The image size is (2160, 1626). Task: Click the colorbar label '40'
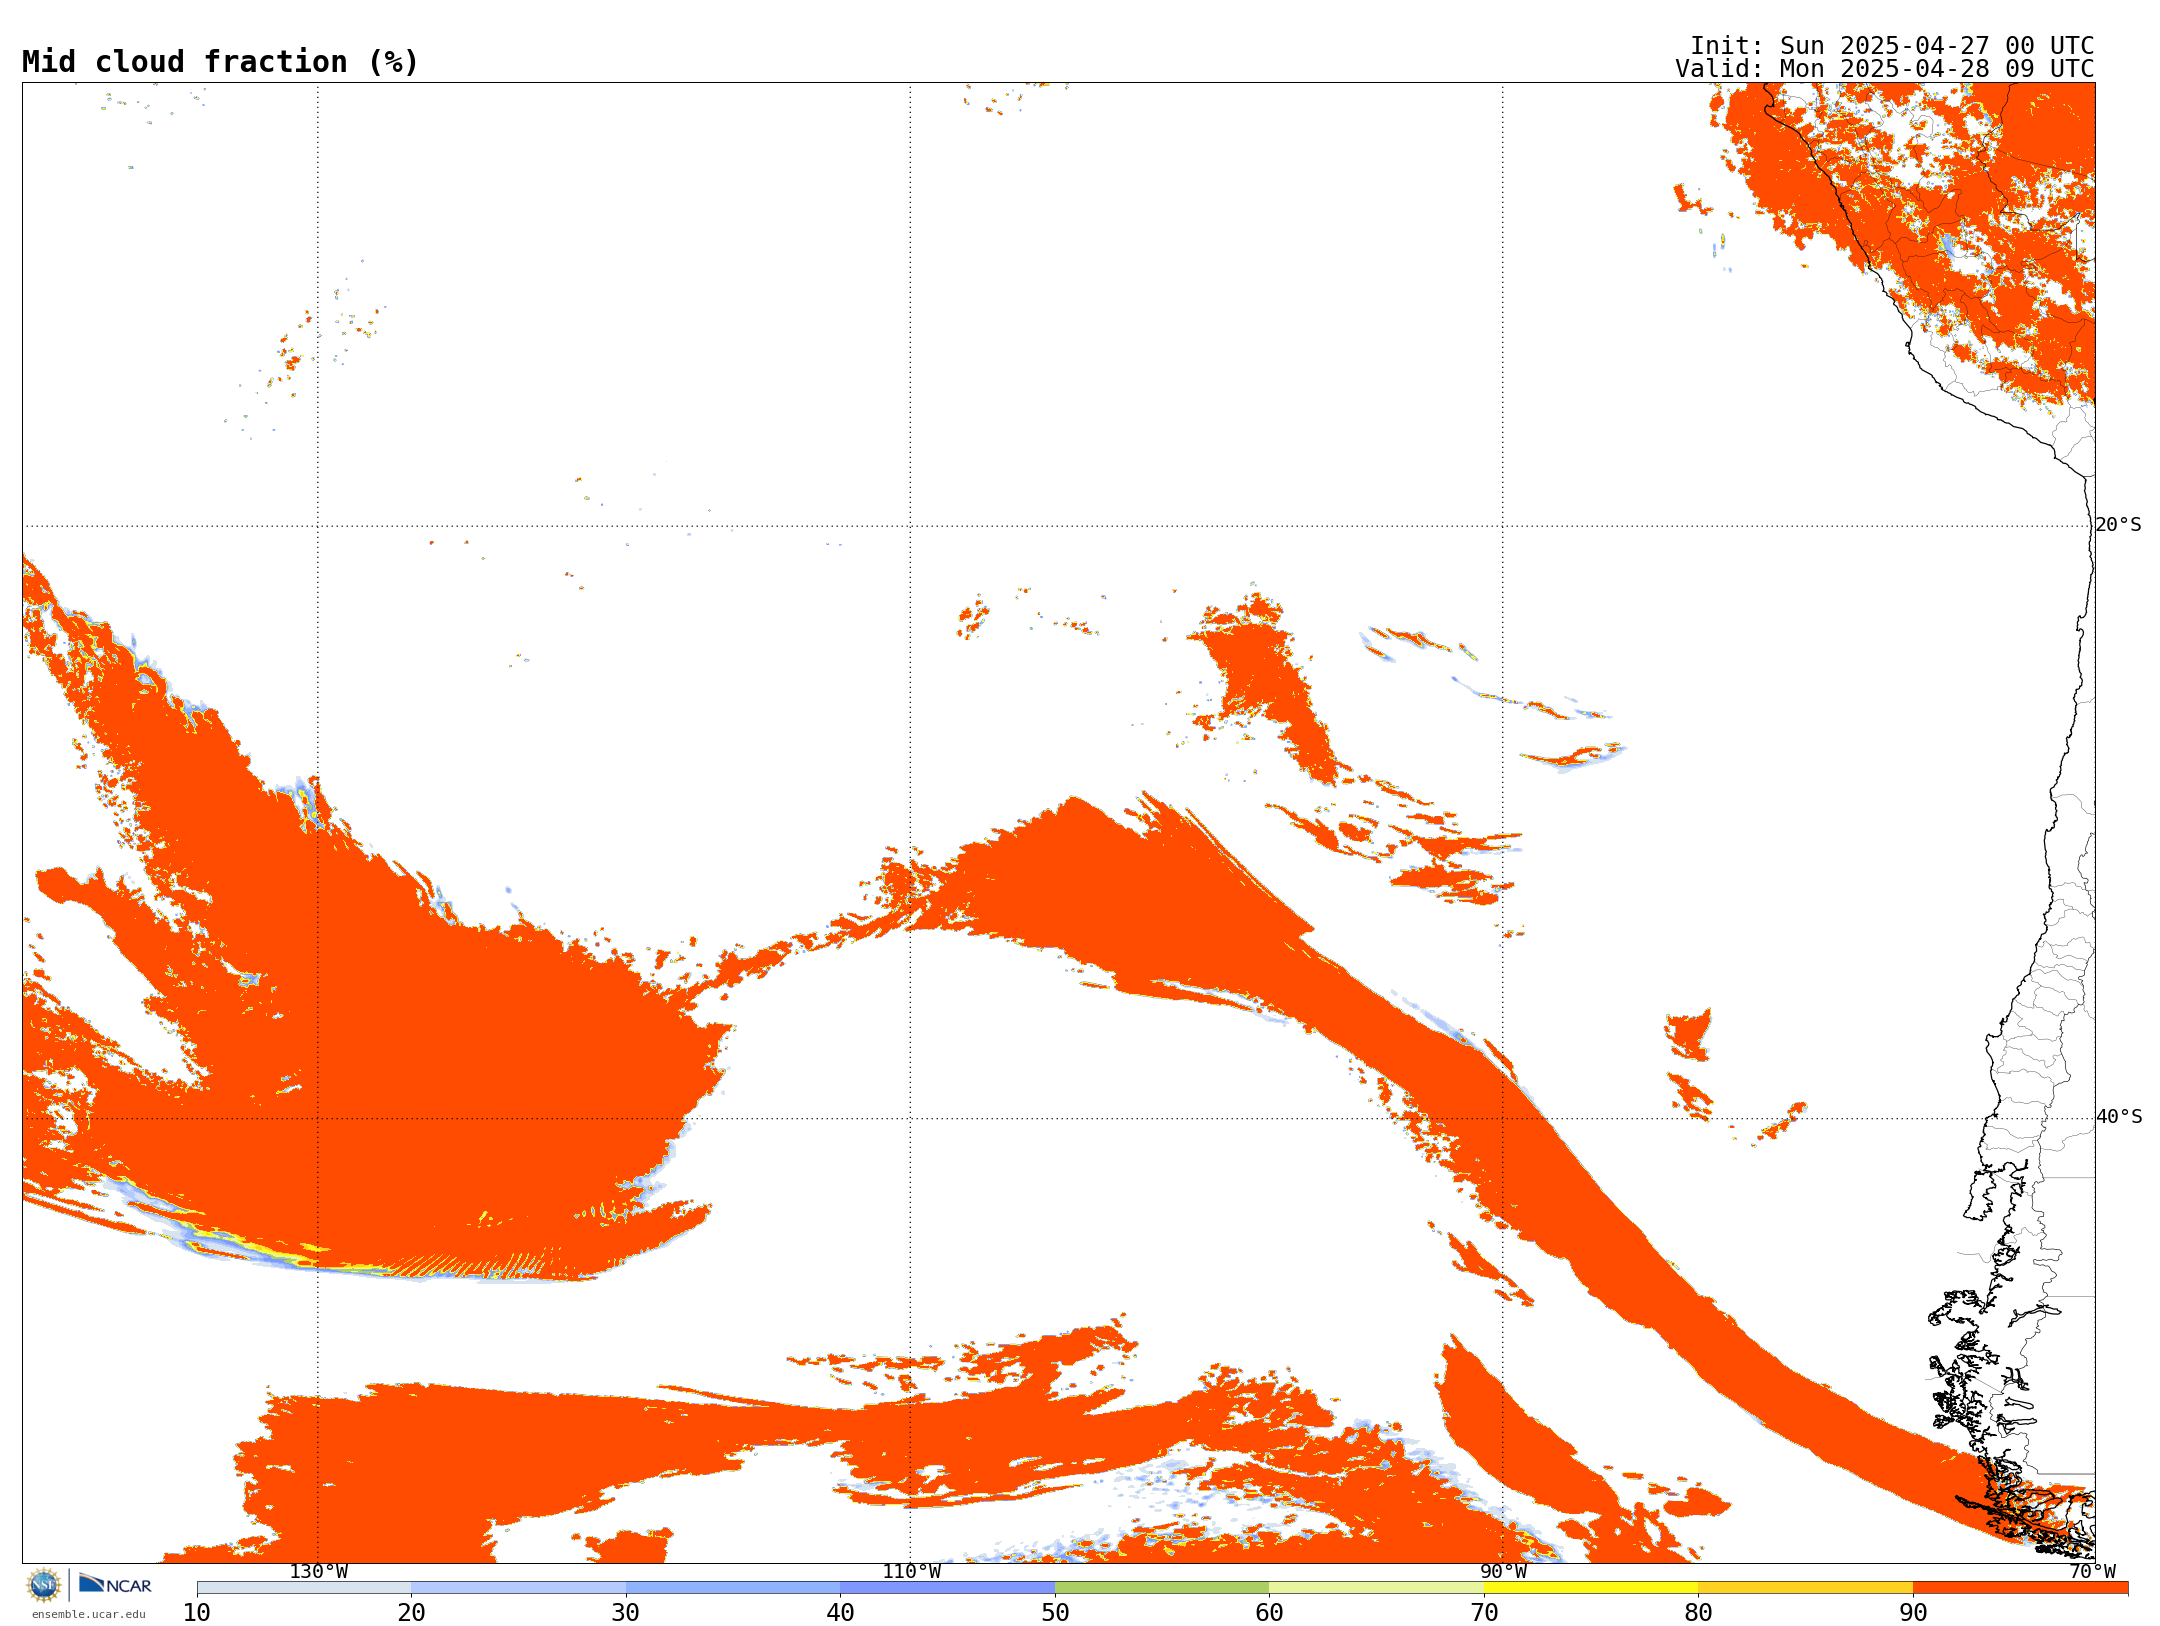click(840, 1613)
